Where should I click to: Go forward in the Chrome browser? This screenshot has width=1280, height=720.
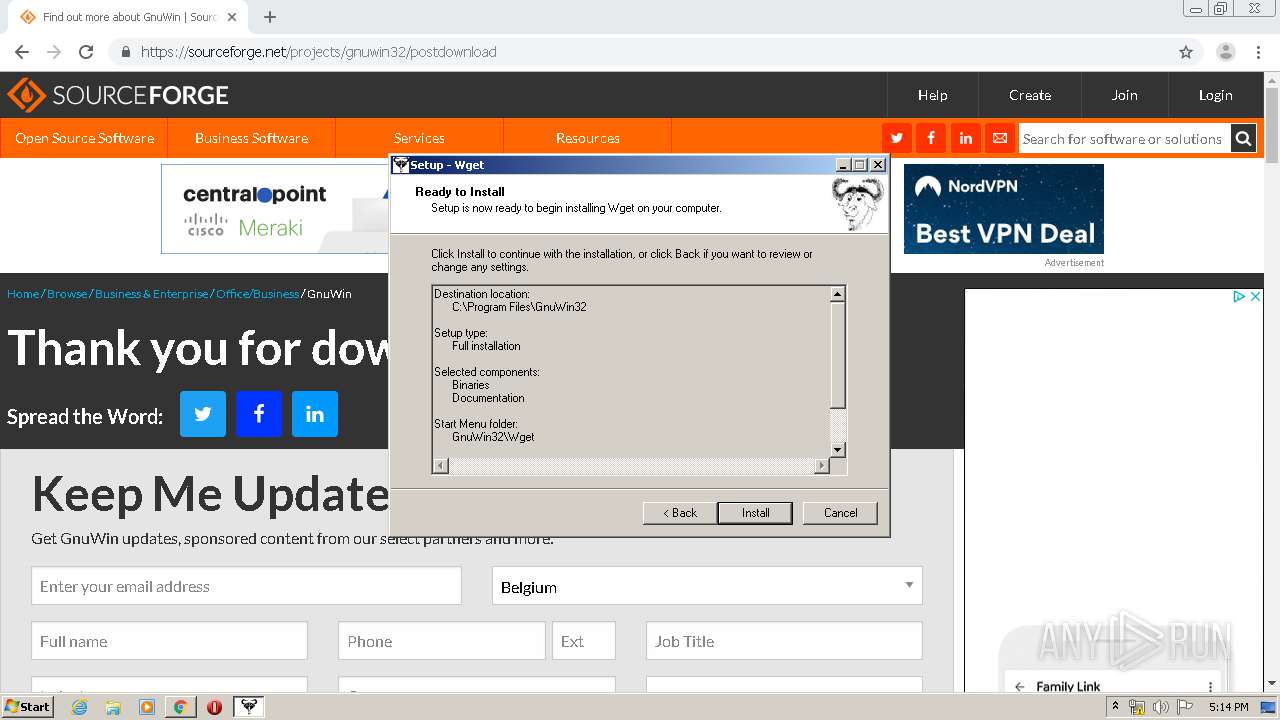[54, 52]
